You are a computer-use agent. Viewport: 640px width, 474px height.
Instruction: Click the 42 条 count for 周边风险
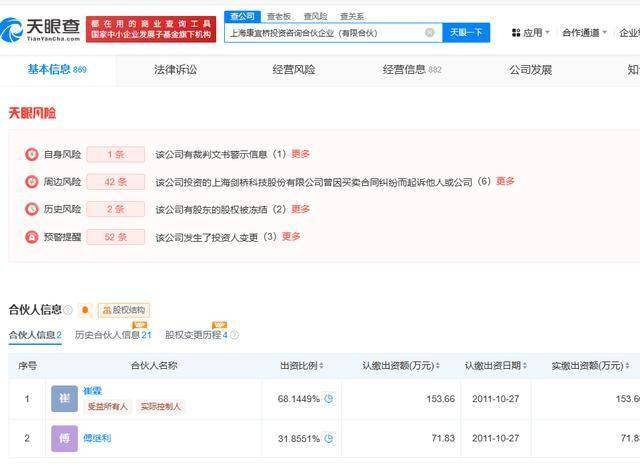pyautogui.click(x=116, y=182)
